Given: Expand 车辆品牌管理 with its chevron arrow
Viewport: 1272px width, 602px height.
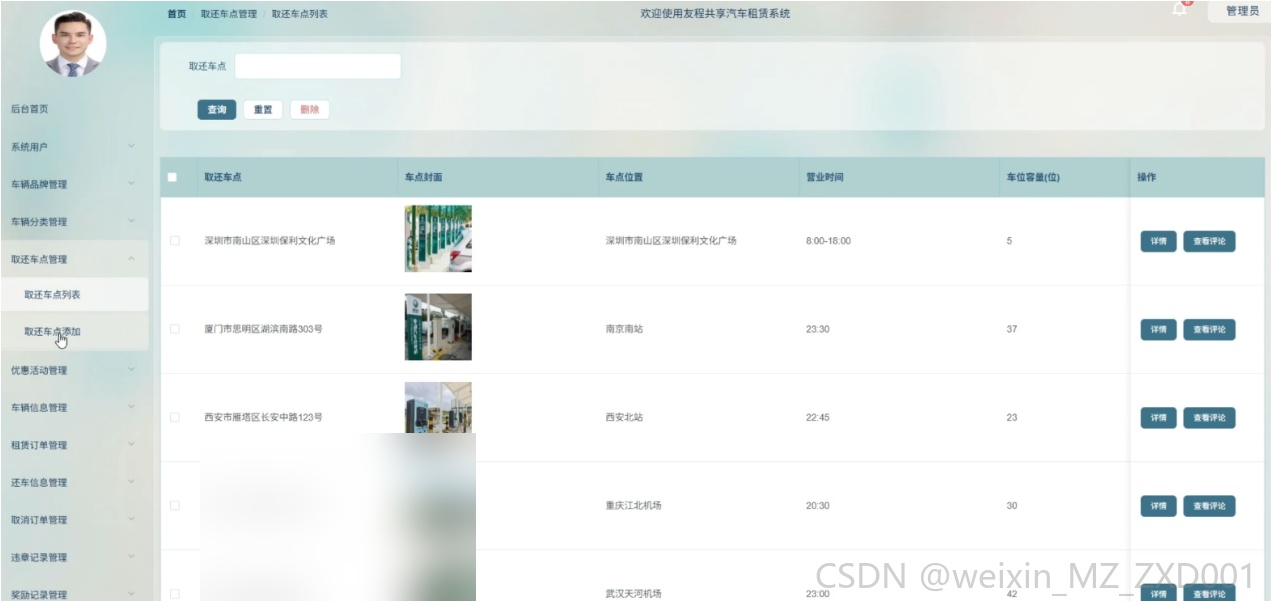Looking at the screenshot, I should (x=131, y=184).
